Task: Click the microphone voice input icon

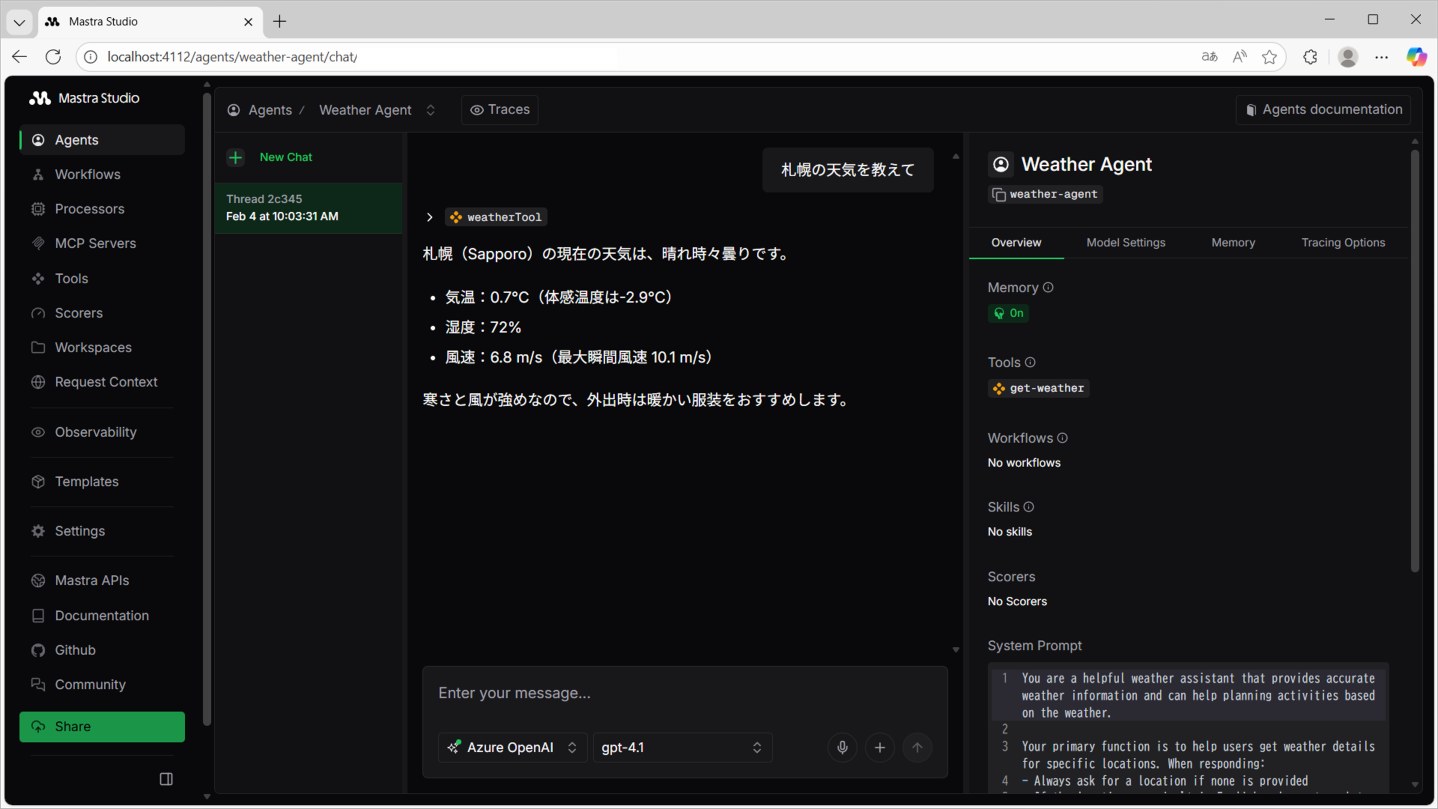Action: 842,748
